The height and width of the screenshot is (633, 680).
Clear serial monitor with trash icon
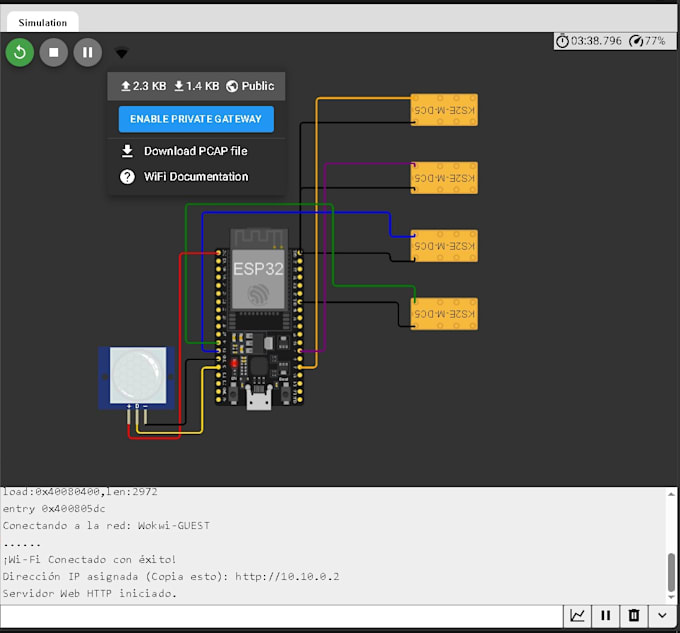634,615
